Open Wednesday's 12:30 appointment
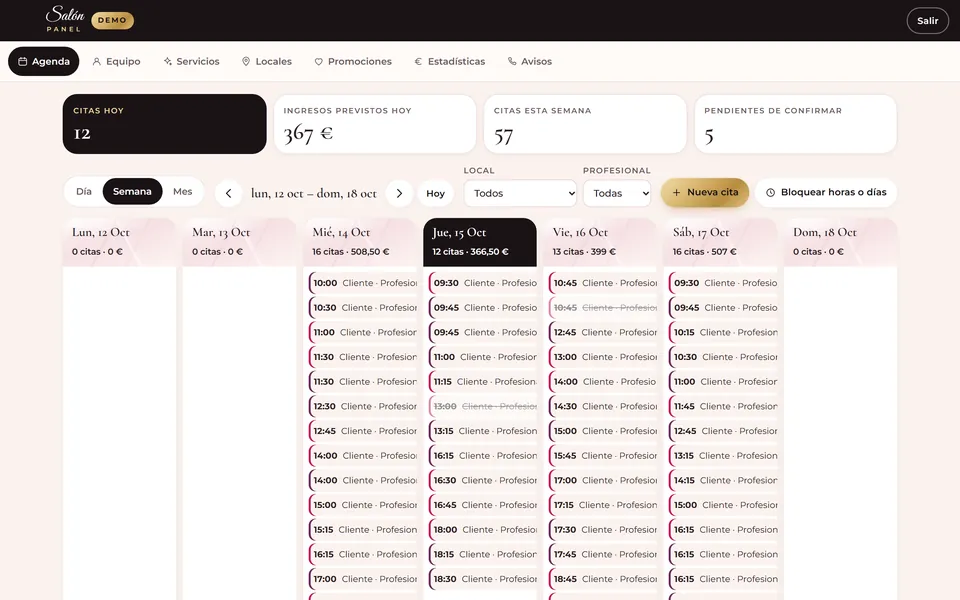This screenshot has height=600, width=960. point(362,407)
